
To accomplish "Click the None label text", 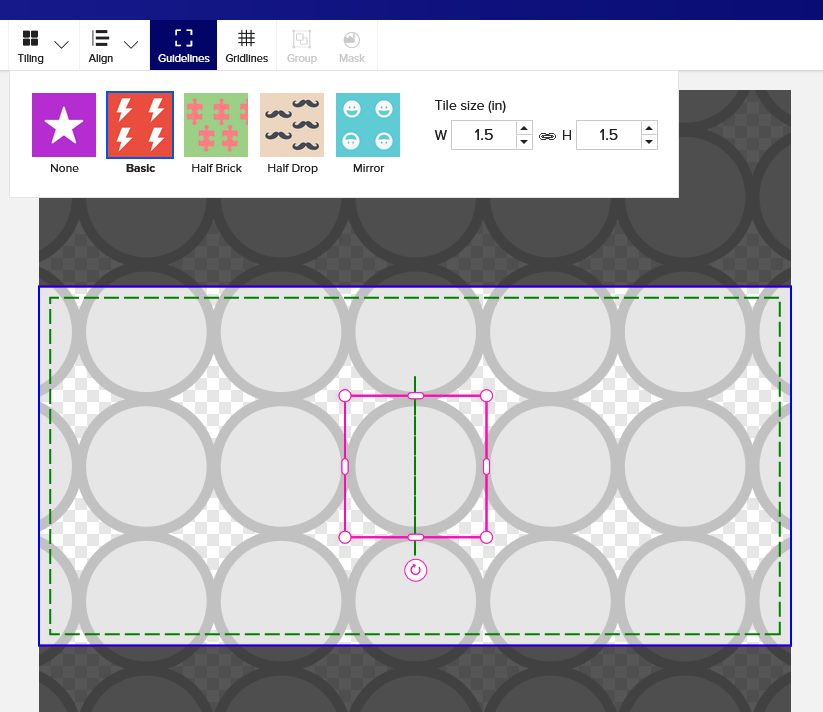I will tap(65, 168).
